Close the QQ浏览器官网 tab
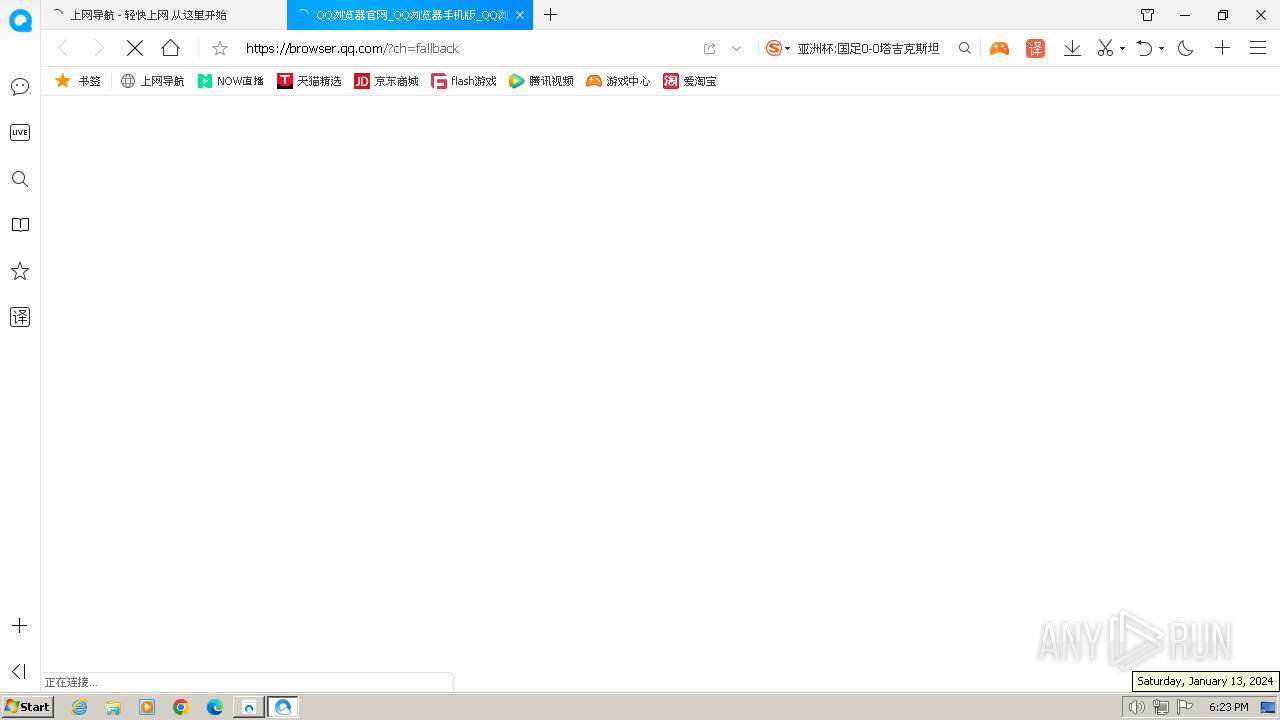1280x720 pixels. [x=520, y=15]
